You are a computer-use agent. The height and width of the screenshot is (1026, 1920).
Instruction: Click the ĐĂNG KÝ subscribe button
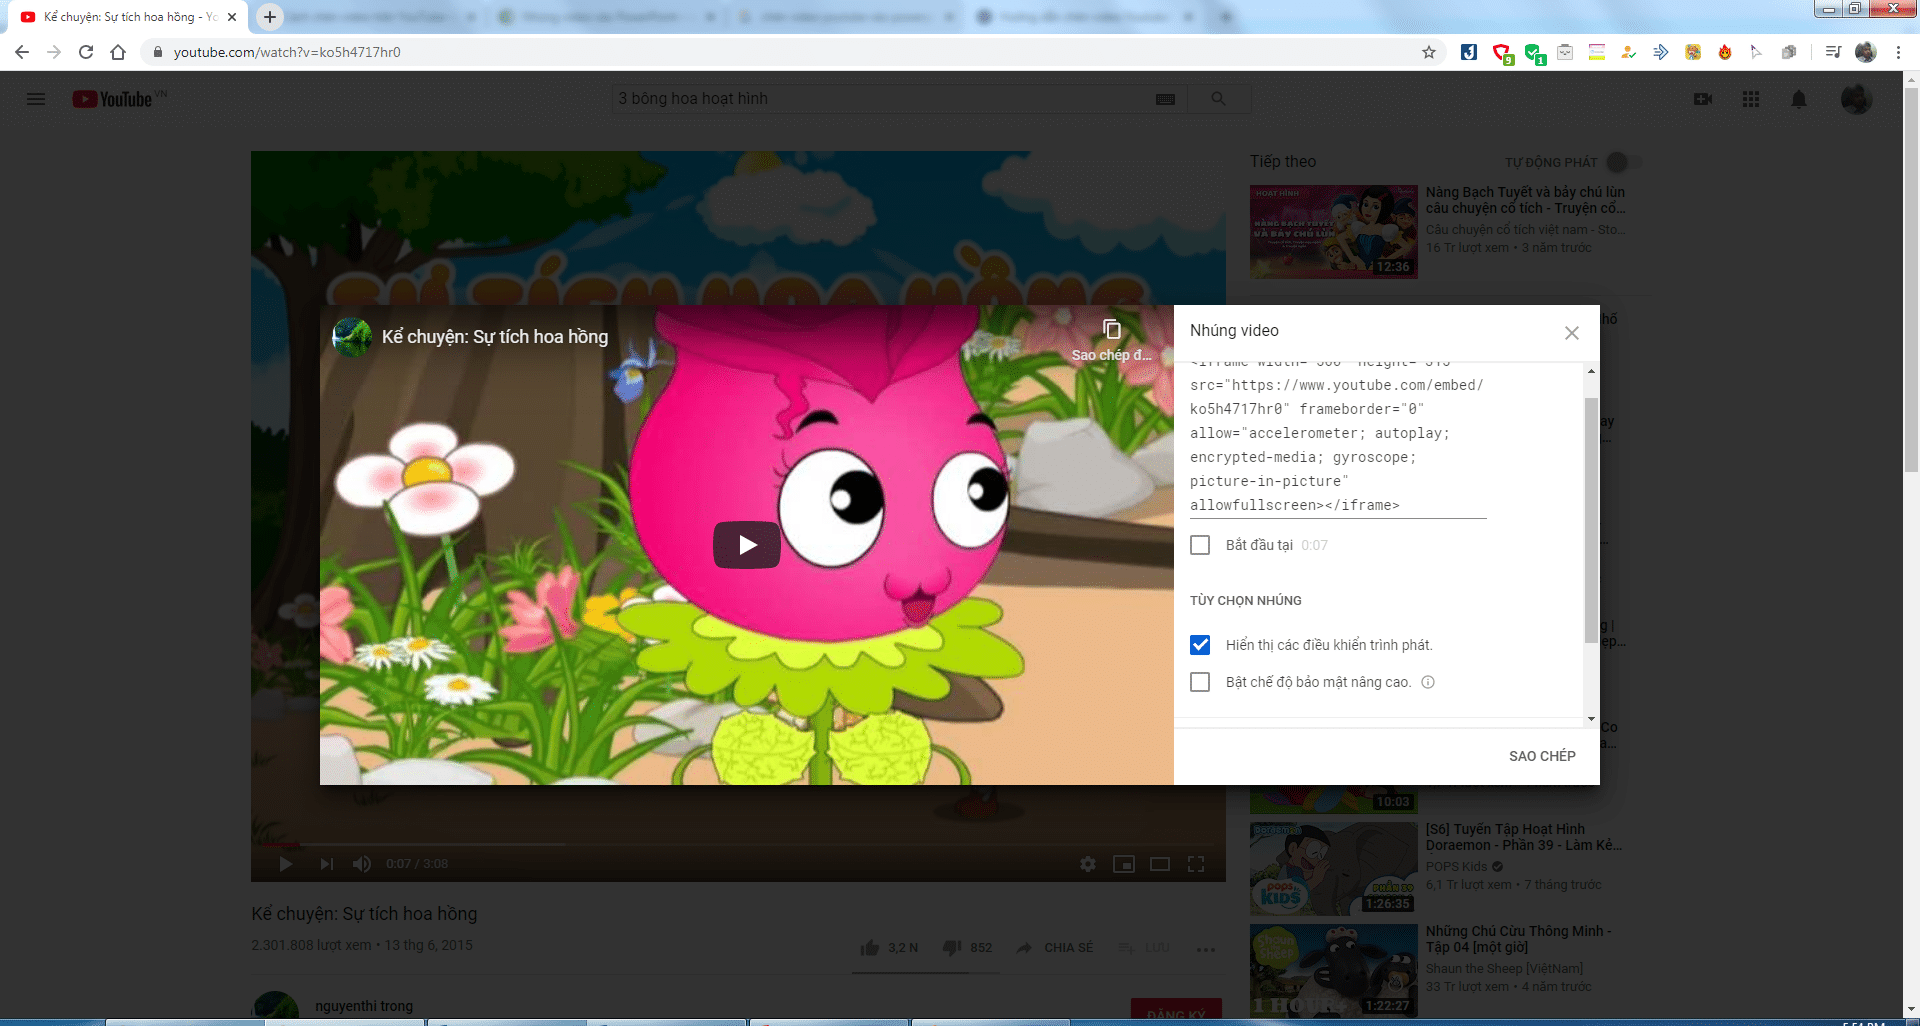click(x=1176, y=1012)
